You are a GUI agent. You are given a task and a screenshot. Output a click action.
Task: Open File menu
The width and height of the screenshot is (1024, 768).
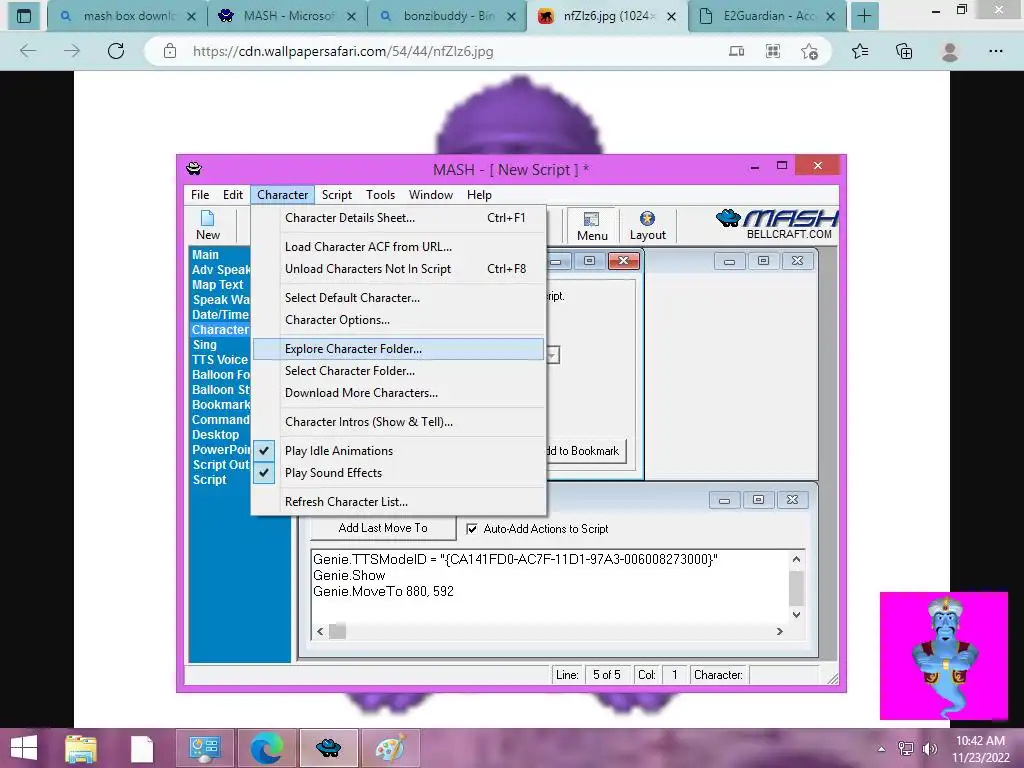(x=200, y=195)
